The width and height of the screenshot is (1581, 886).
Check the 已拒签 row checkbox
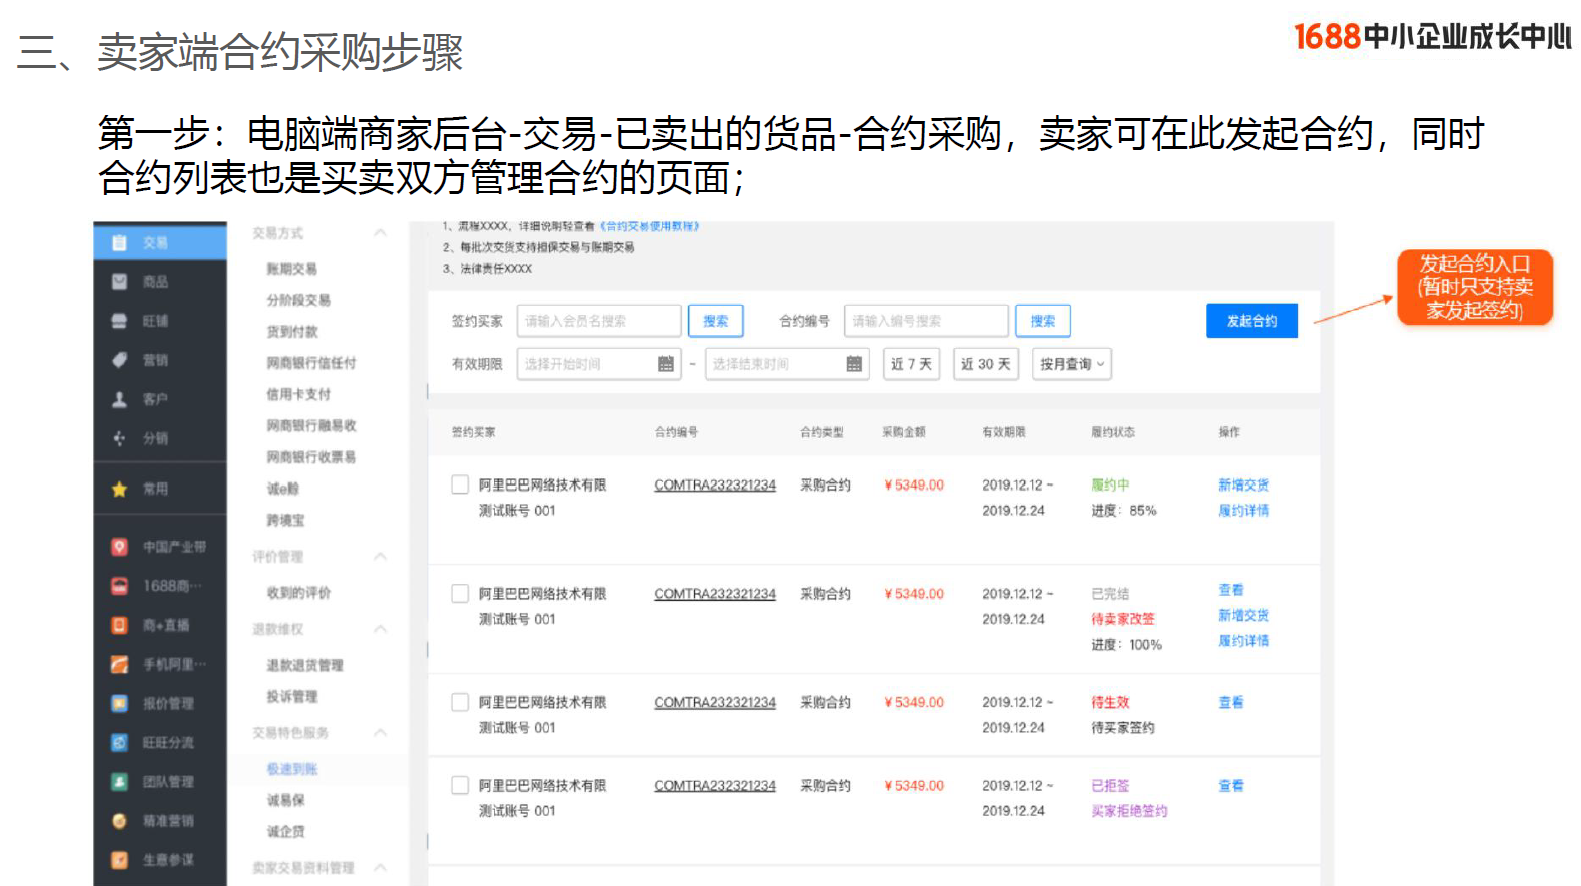(x=460, y=785)
